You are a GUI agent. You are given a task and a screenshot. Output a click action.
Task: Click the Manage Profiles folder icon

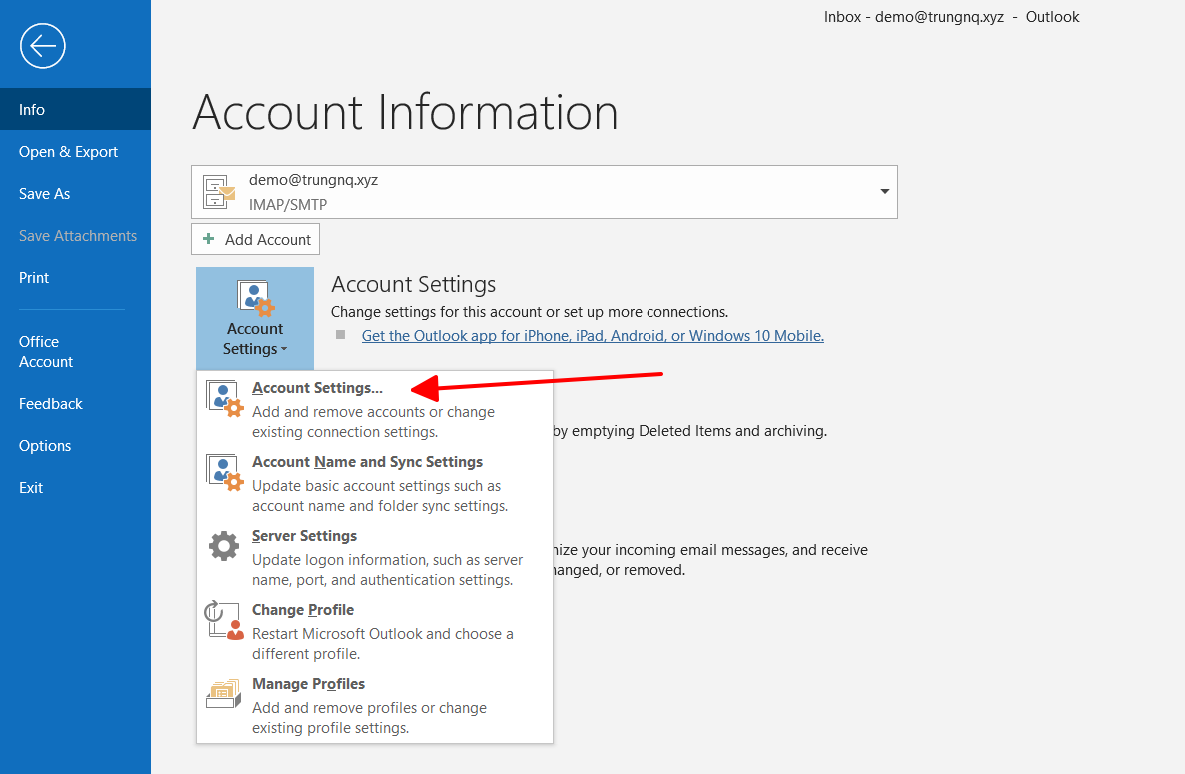[x=224, y=692]
